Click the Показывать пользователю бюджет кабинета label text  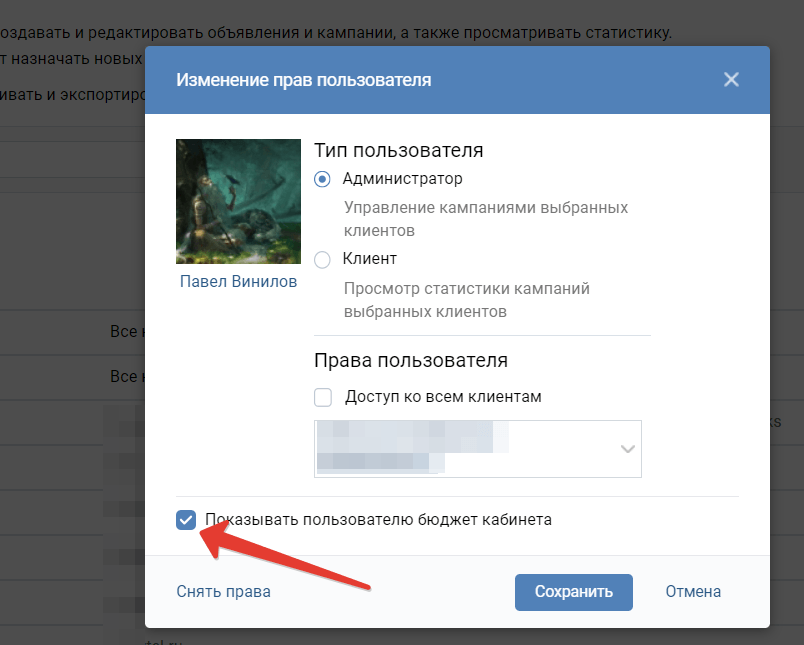point(378,520)
